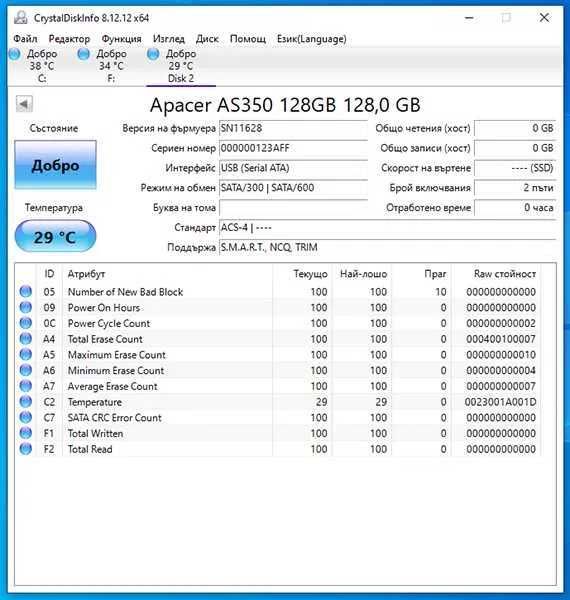Click status orb of SATA CRC Error Count
The height and width of the screenshot is (600, 570).
pyautogui.click(x=26, y=417)
